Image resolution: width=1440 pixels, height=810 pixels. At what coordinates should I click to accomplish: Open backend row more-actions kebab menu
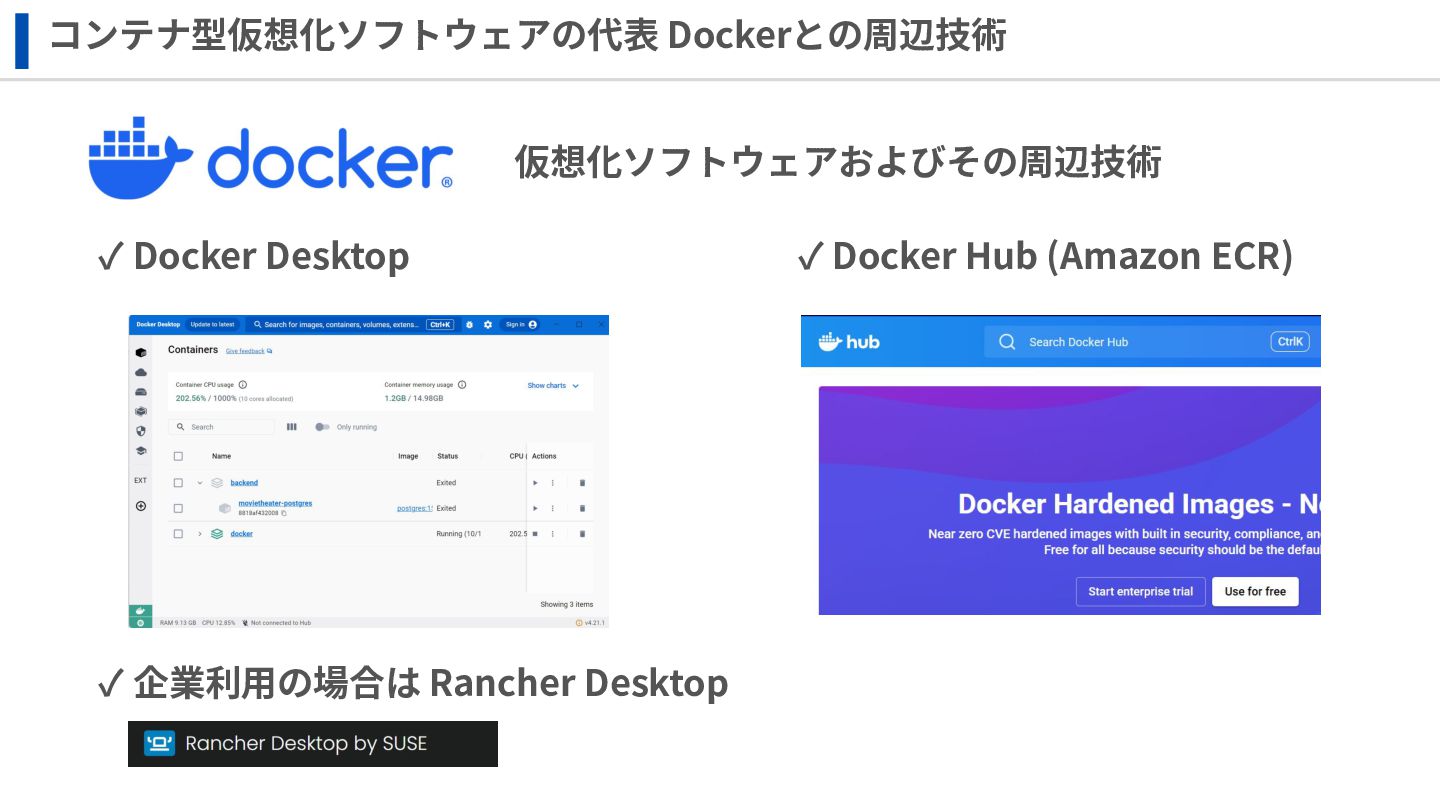(553, 483)
